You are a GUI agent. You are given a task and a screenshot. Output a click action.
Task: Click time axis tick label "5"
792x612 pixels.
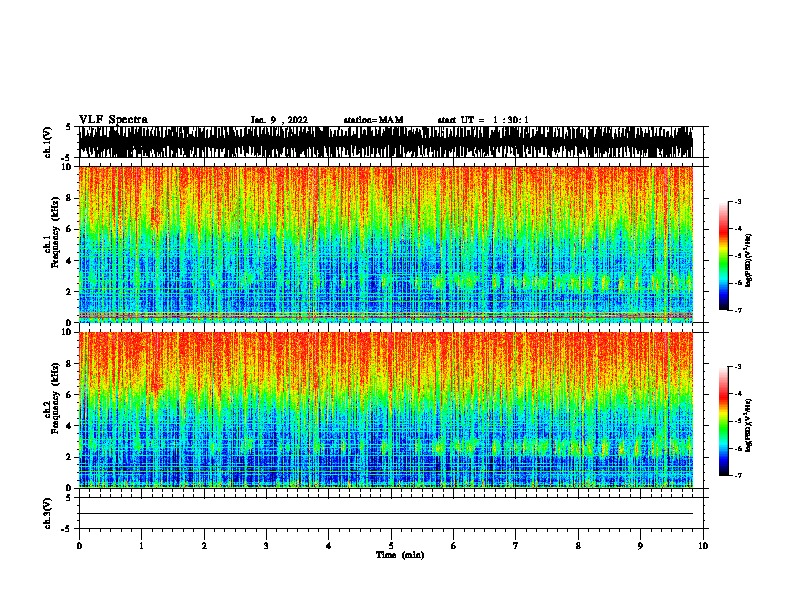tap(391, 546)
